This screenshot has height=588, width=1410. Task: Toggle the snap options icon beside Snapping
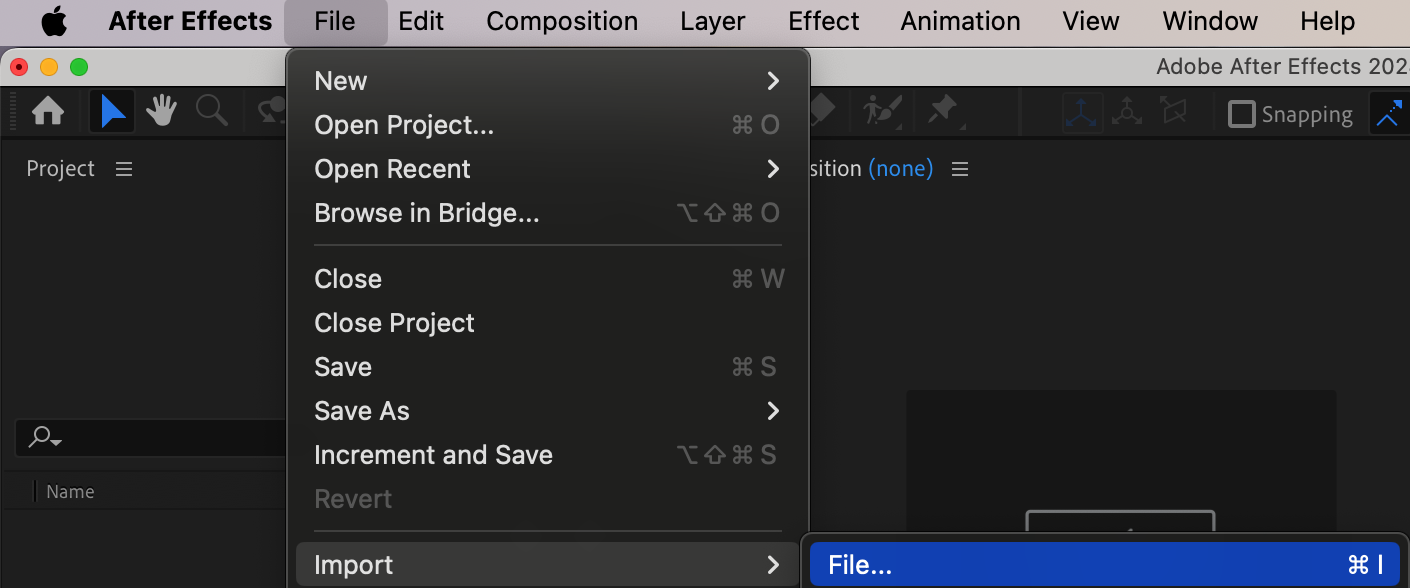click(x=1389, y=114)
